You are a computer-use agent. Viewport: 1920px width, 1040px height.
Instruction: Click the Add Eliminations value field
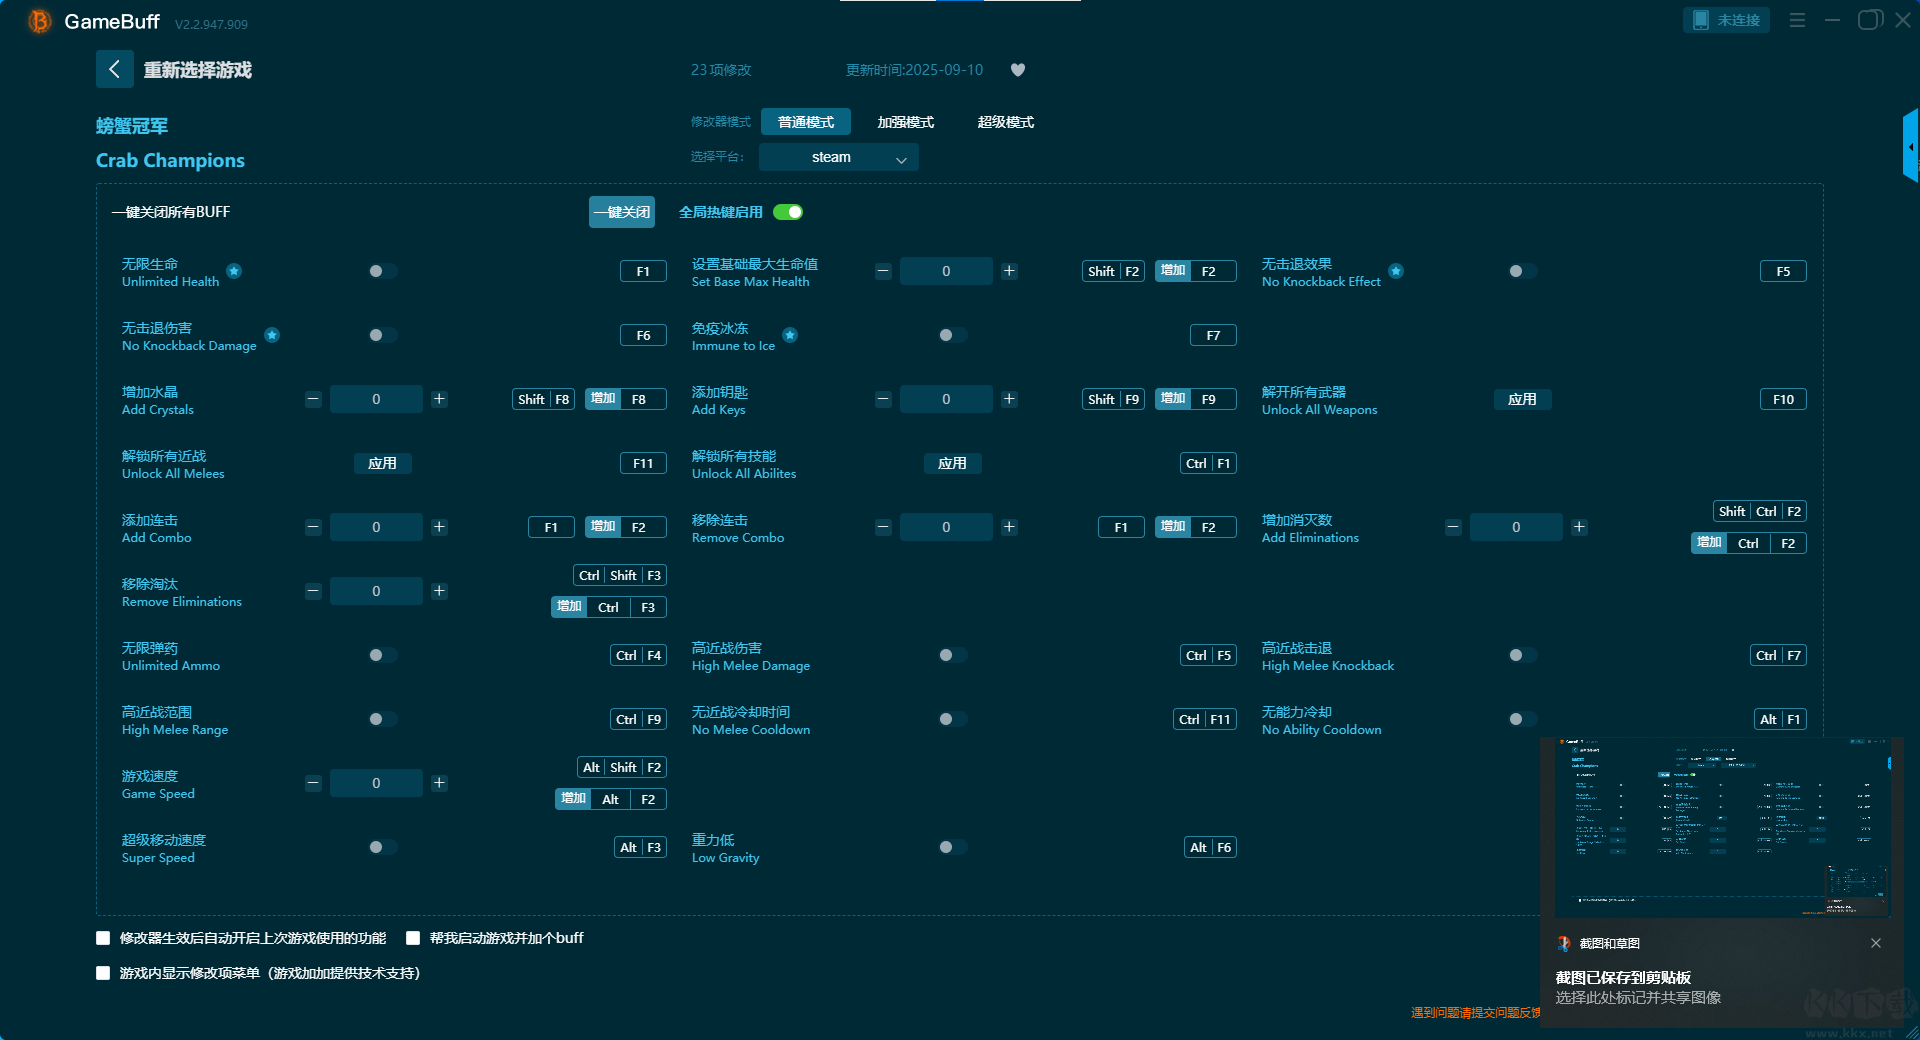coord(1516,527)
